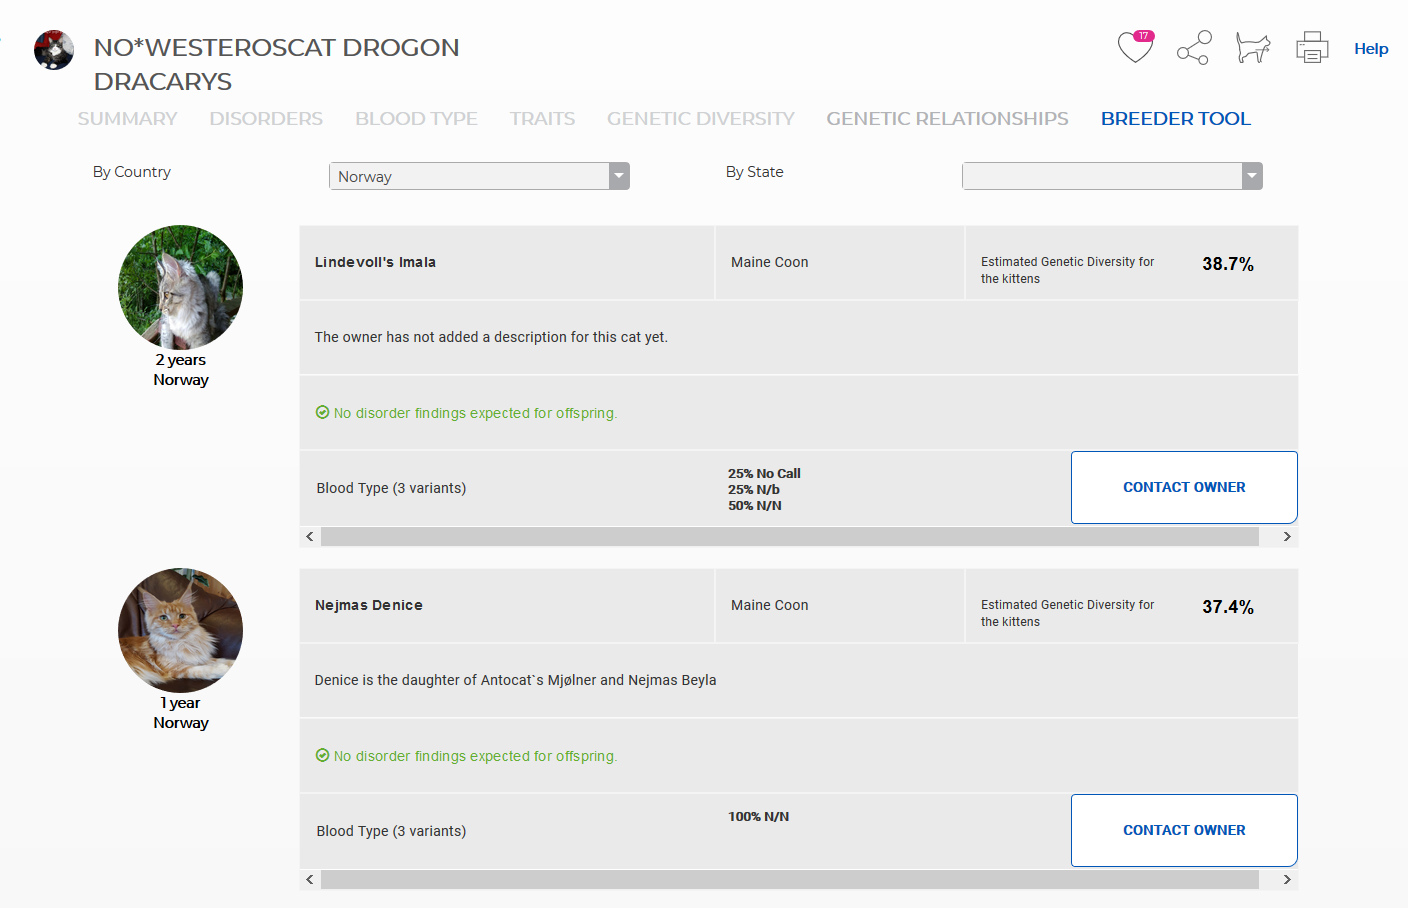Open Nejmas Denice cat photo thumbnail
Image resolution: width=1408 pixels, height=908 pixels.
[180, 631]
